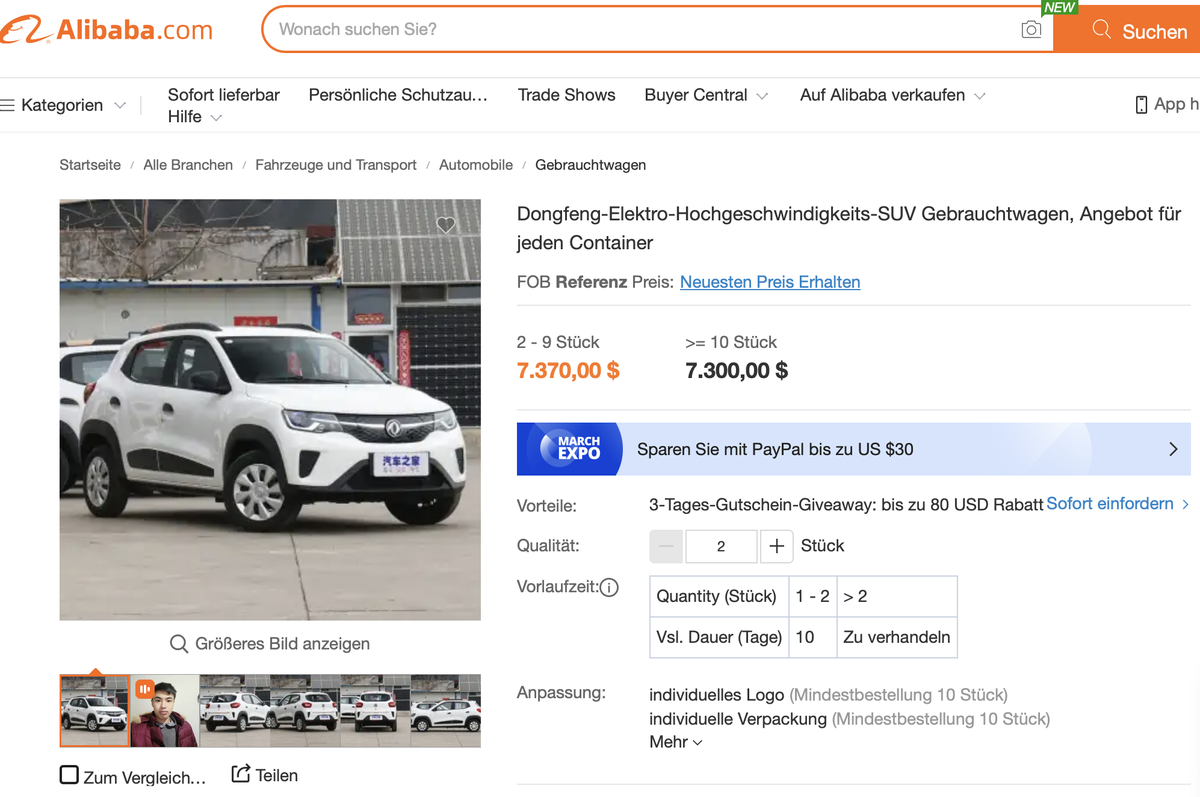Open Alle Branchen breadcrumb

188,165
